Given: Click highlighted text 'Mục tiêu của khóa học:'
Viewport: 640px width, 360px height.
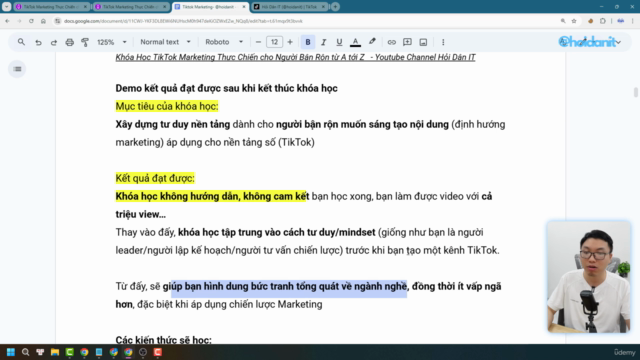Looking at the screenshot, I should click(167, 106).
